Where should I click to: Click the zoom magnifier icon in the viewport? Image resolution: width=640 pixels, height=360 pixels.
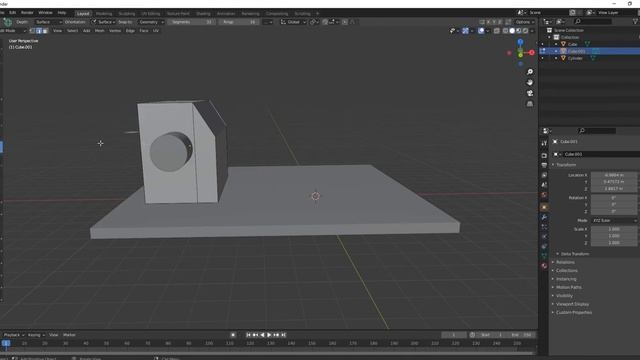tap(530, 72)
